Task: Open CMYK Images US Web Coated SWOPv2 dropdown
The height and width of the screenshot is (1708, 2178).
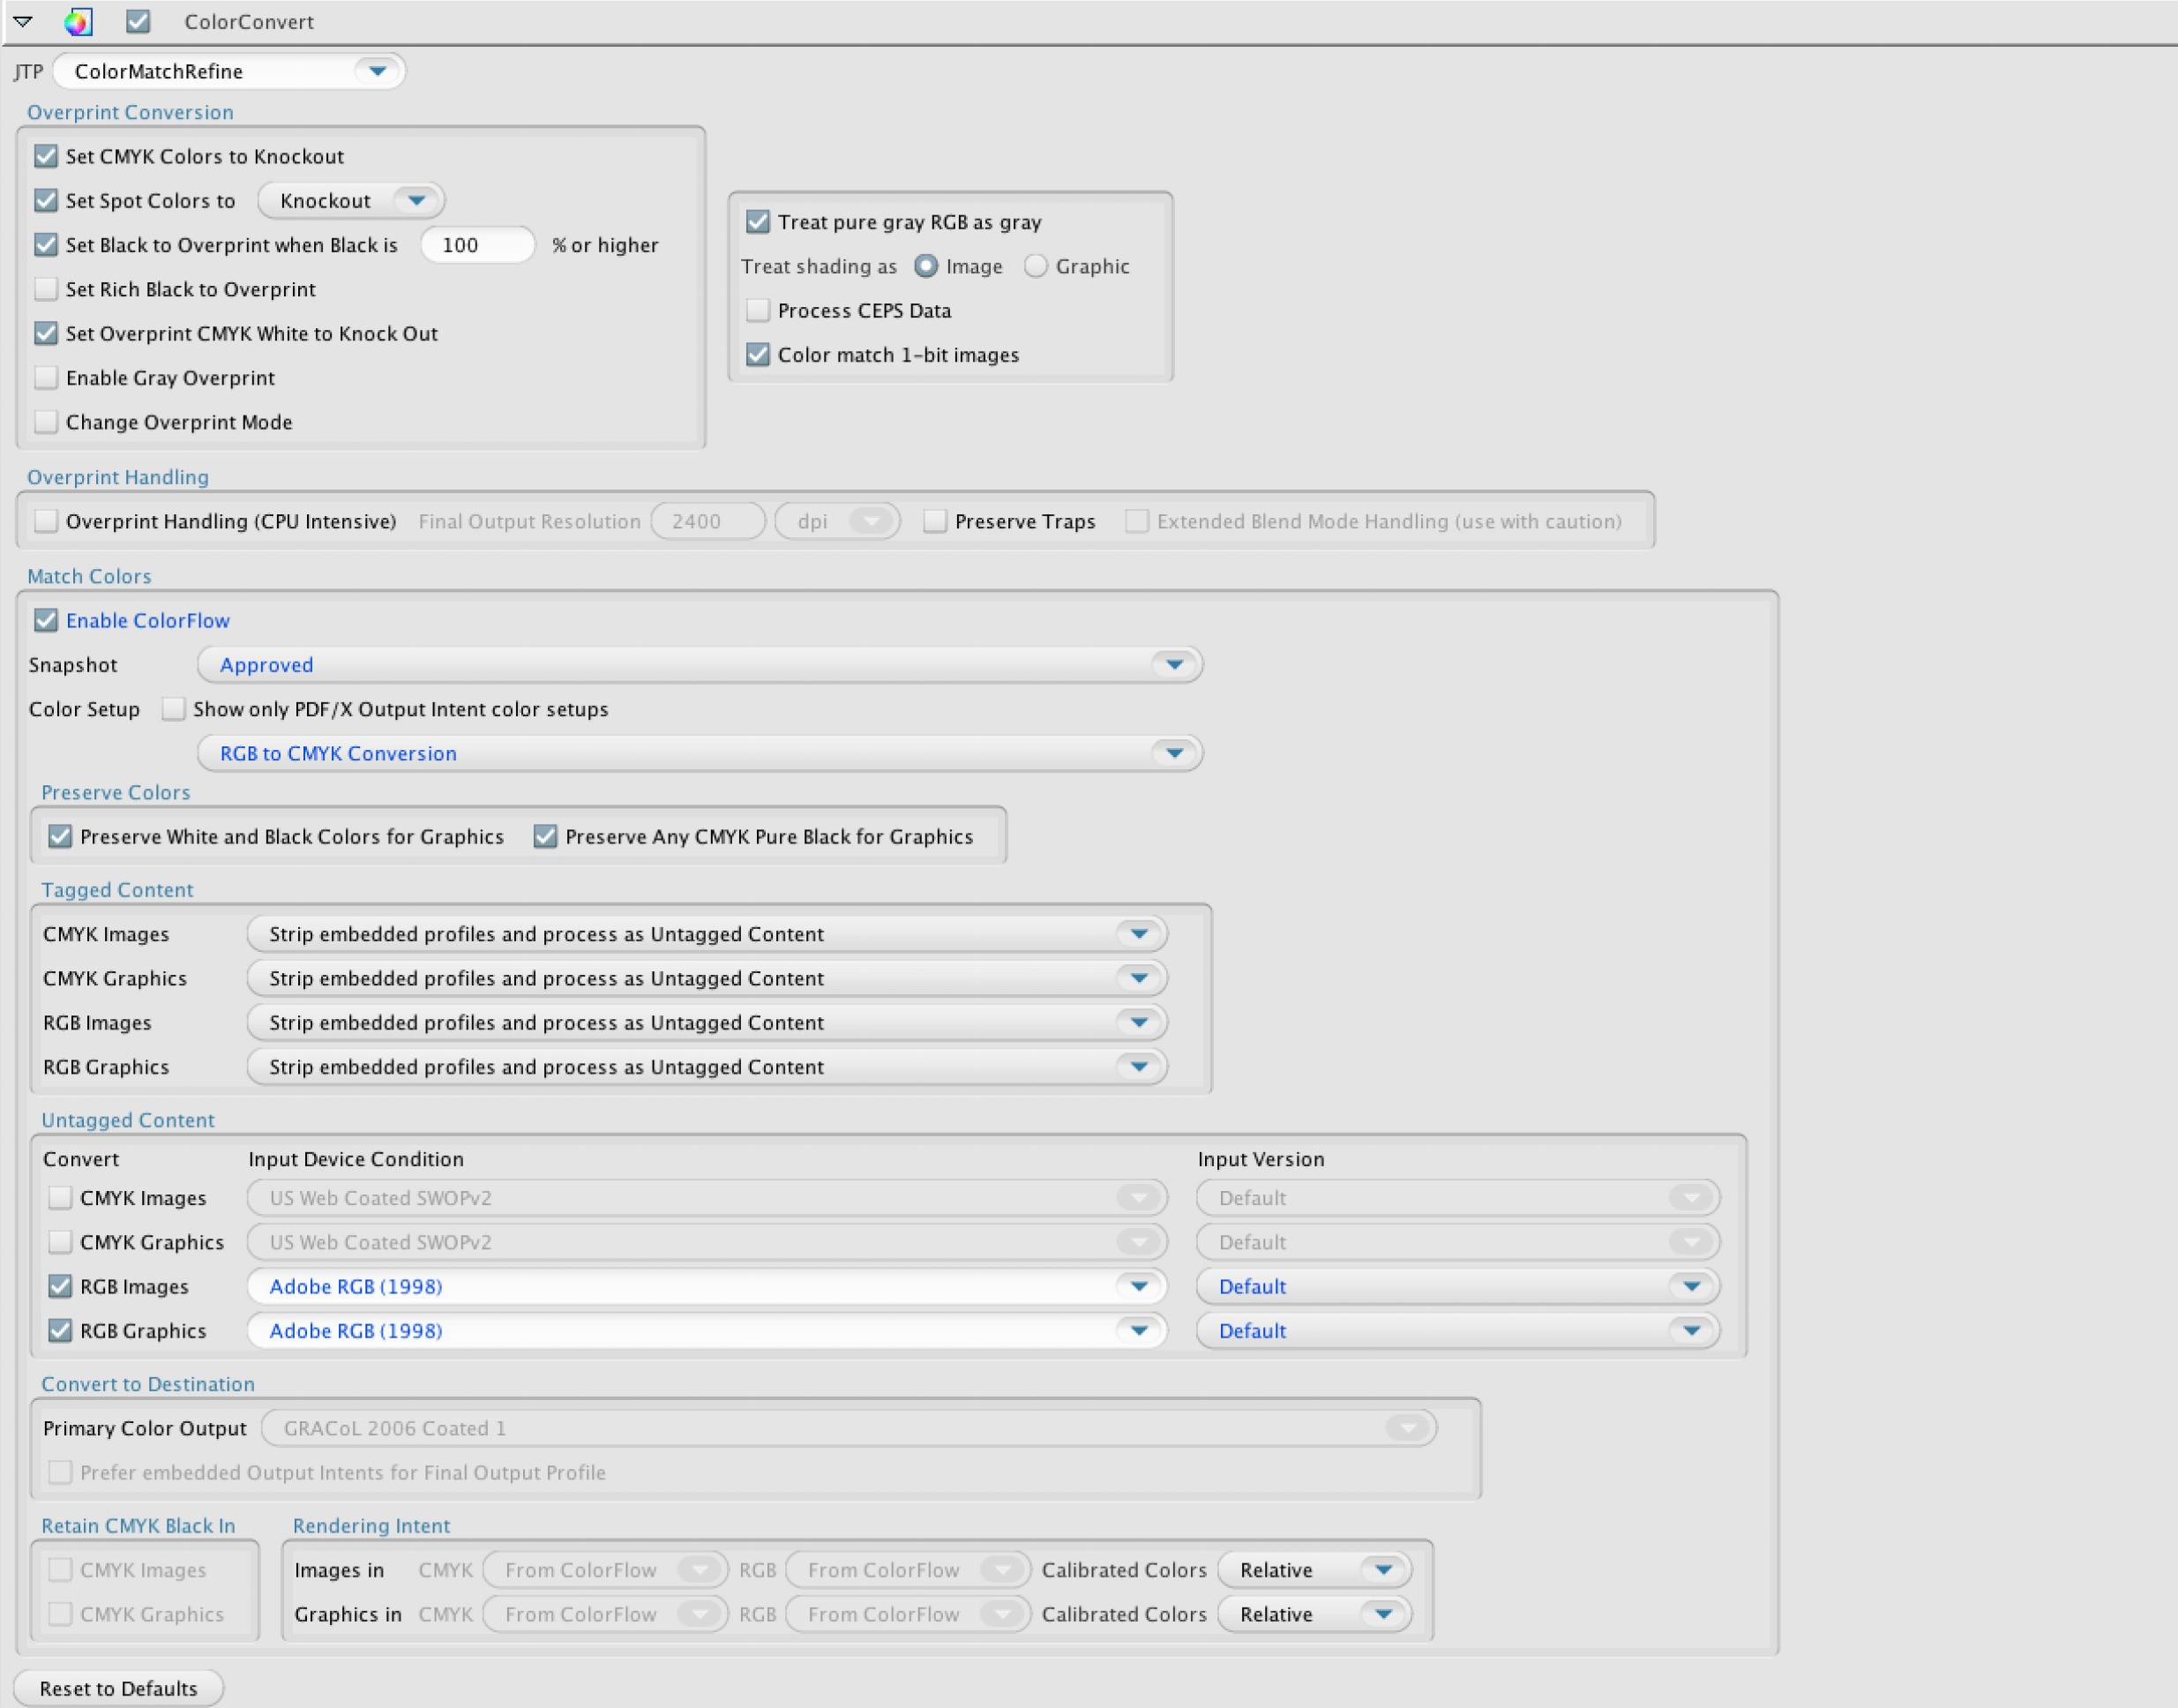Action: (x=707, y=1198)
